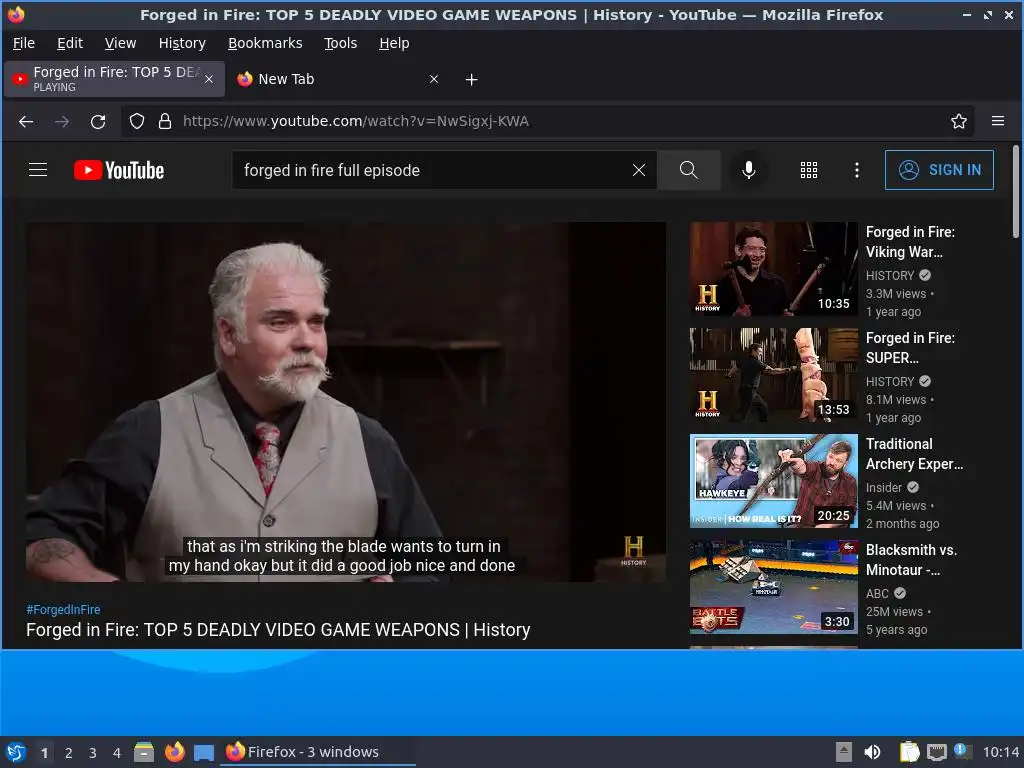Launch Firefox from taskbar quick launcher
This screenshot has height=768, width=1024.
pos(174,752)
